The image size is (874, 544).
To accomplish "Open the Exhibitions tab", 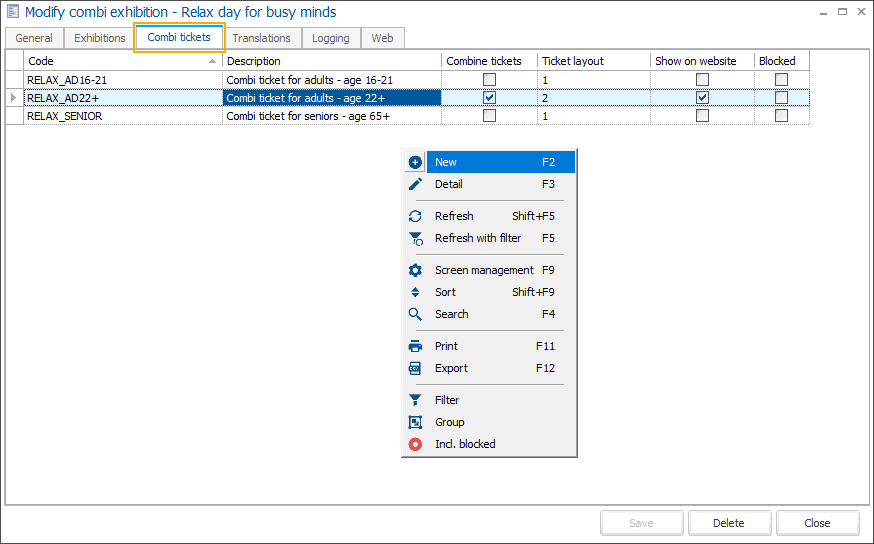I will tap(100, 38).
